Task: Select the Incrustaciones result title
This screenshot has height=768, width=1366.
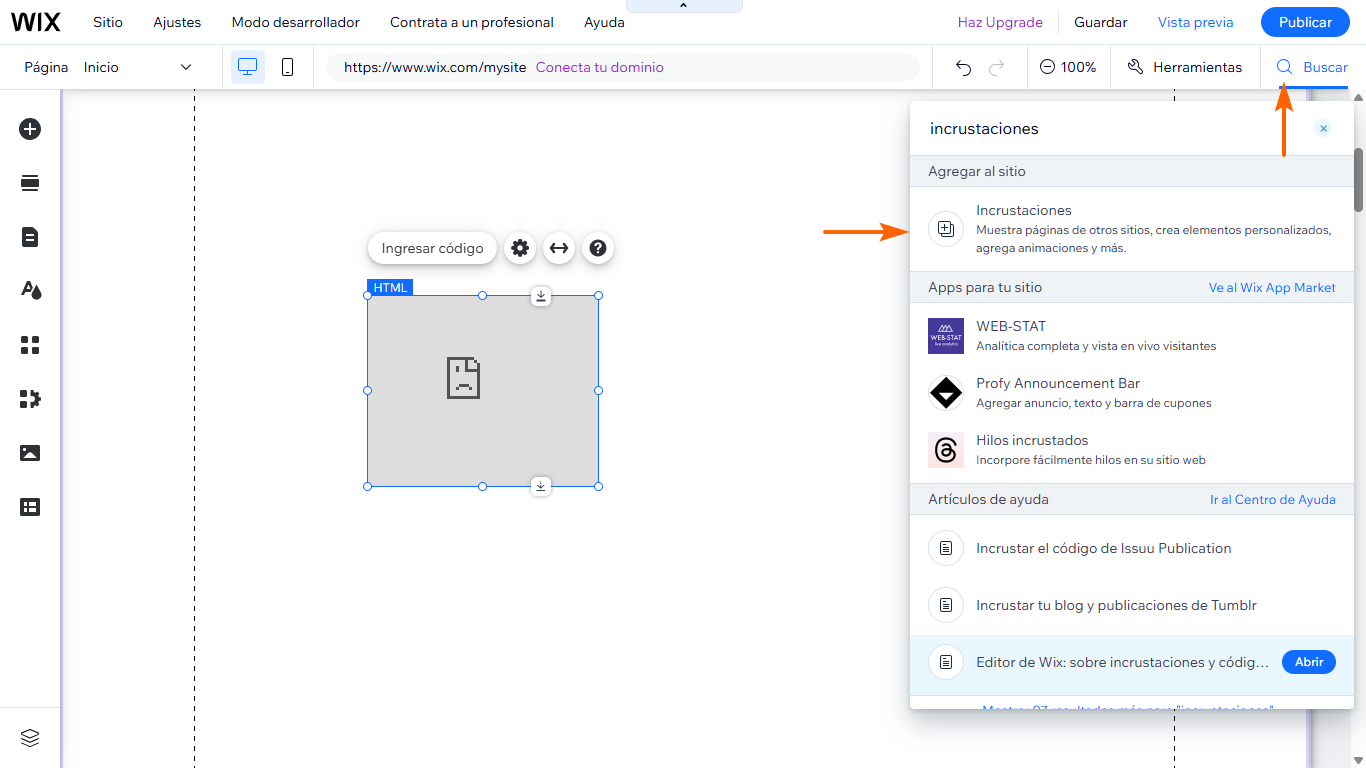Action: (1024, 210)
